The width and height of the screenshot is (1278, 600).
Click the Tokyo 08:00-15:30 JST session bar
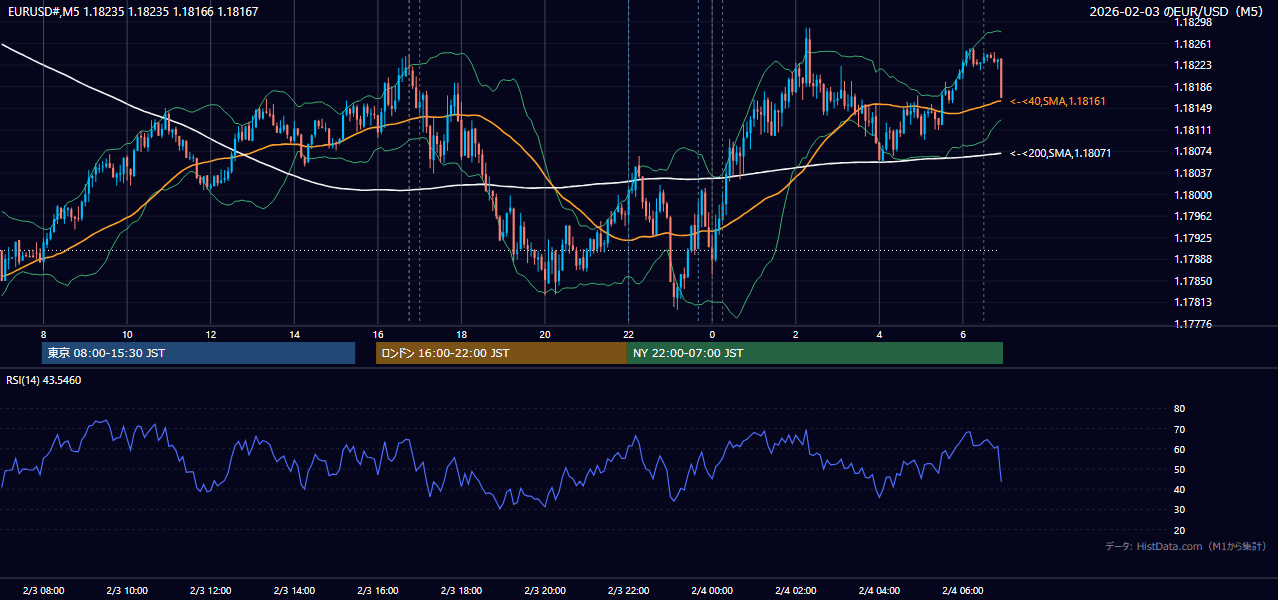tap(198, 353)
